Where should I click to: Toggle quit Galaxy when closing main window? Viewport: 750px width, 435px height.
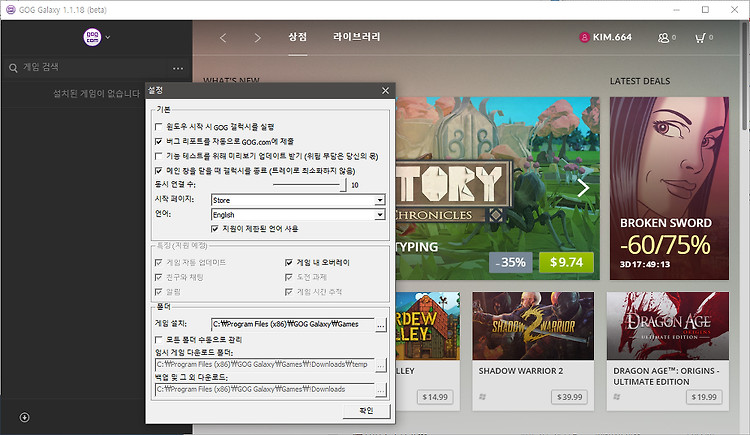(x=159, y=171)
